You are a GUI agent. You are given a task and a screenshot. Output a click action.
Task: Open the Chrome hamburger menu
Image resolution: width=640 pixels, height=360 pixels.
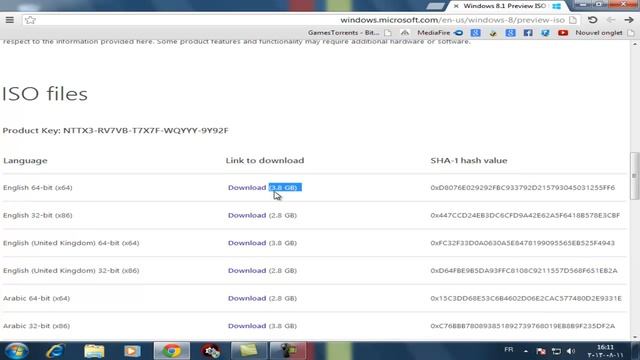tap(10, 20)
